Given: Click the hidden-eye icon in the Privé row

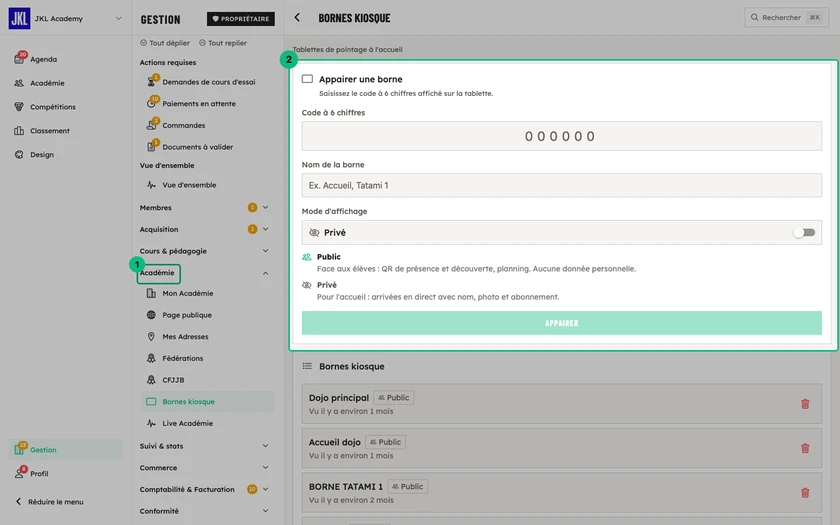Looking at the screenshot, I should click(314, 232).
